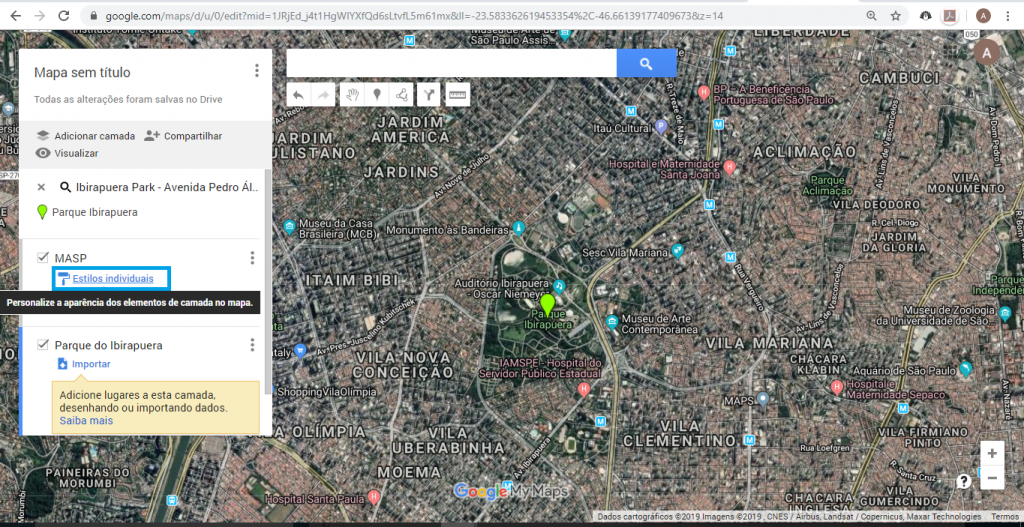The image size is (1024, 527).
Task: Uncheck the Parque do Ibirapuera layer checkbox
Action: coord(44,345)
